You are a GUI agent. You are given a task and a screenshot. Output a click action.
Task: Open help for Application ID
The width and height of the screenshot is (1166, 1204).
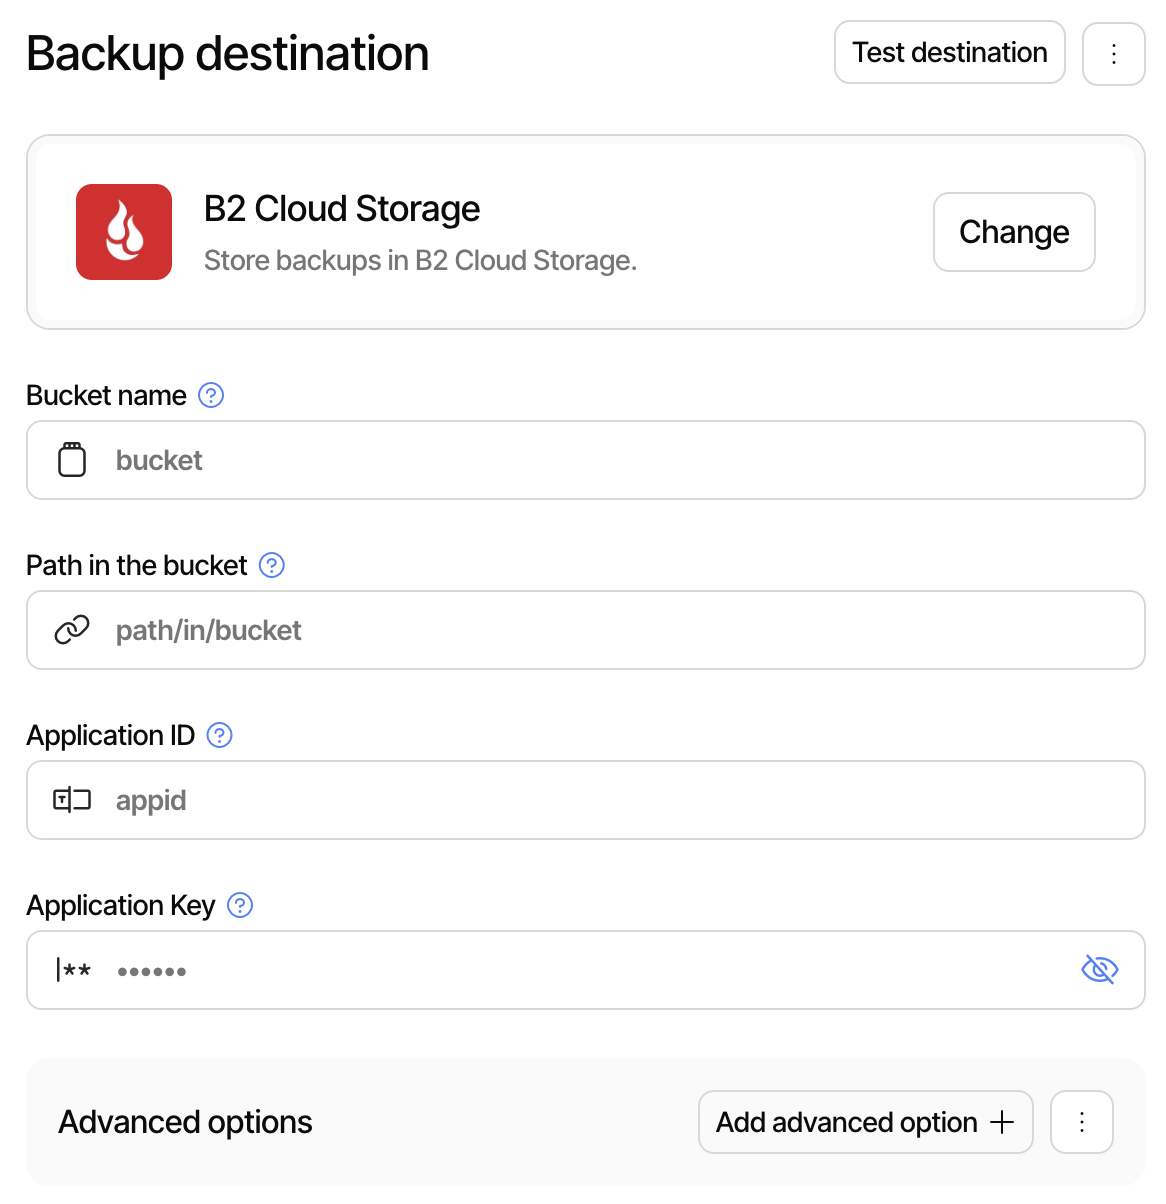219,735
